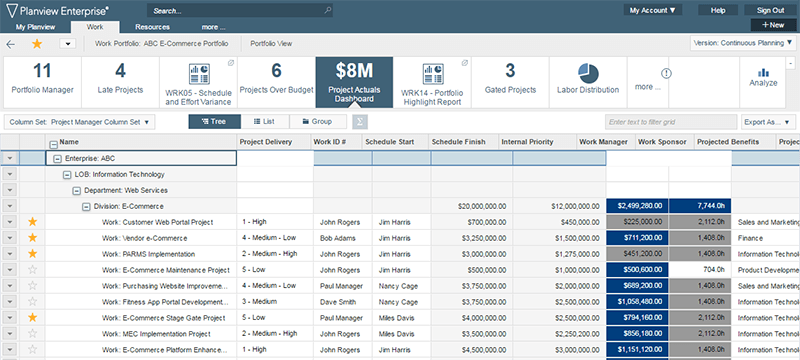800x360 pixels.
Task: Select the Group view
Action: click(x=317, y=121)
